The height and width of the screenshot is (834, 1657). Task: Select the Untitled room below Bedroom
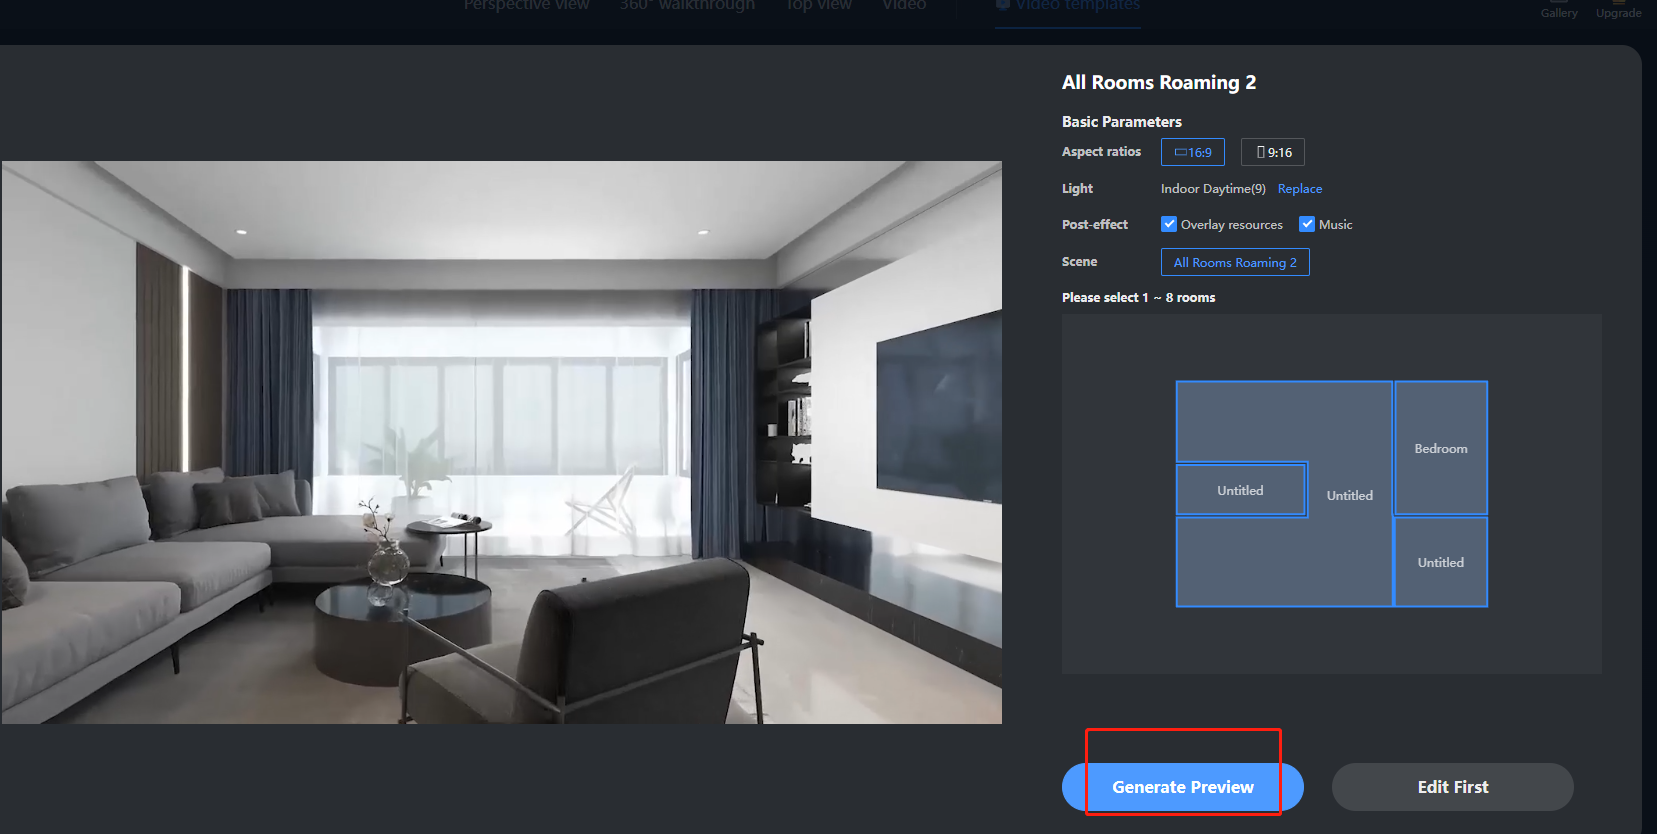pos(1440,562)
